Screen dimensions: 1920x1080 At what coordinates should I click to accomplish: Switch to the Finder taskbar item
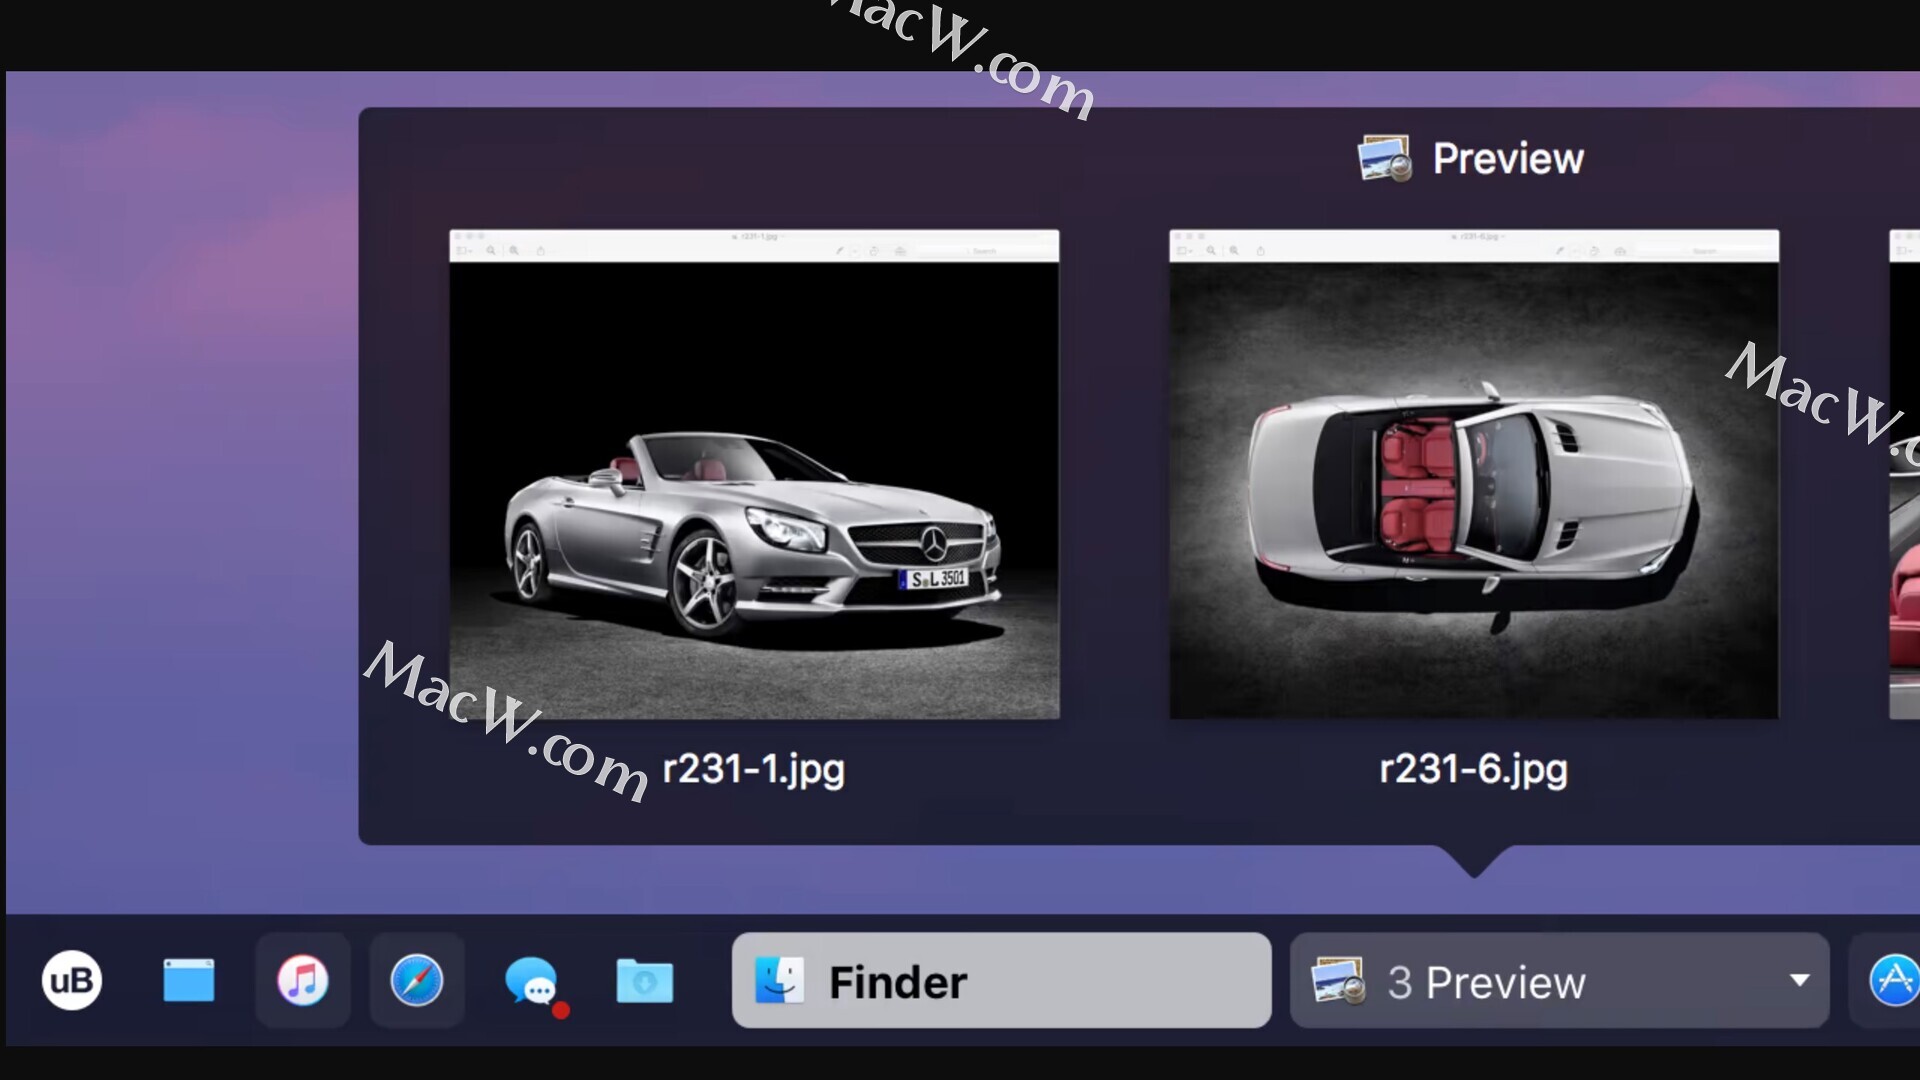(1001, 980)
